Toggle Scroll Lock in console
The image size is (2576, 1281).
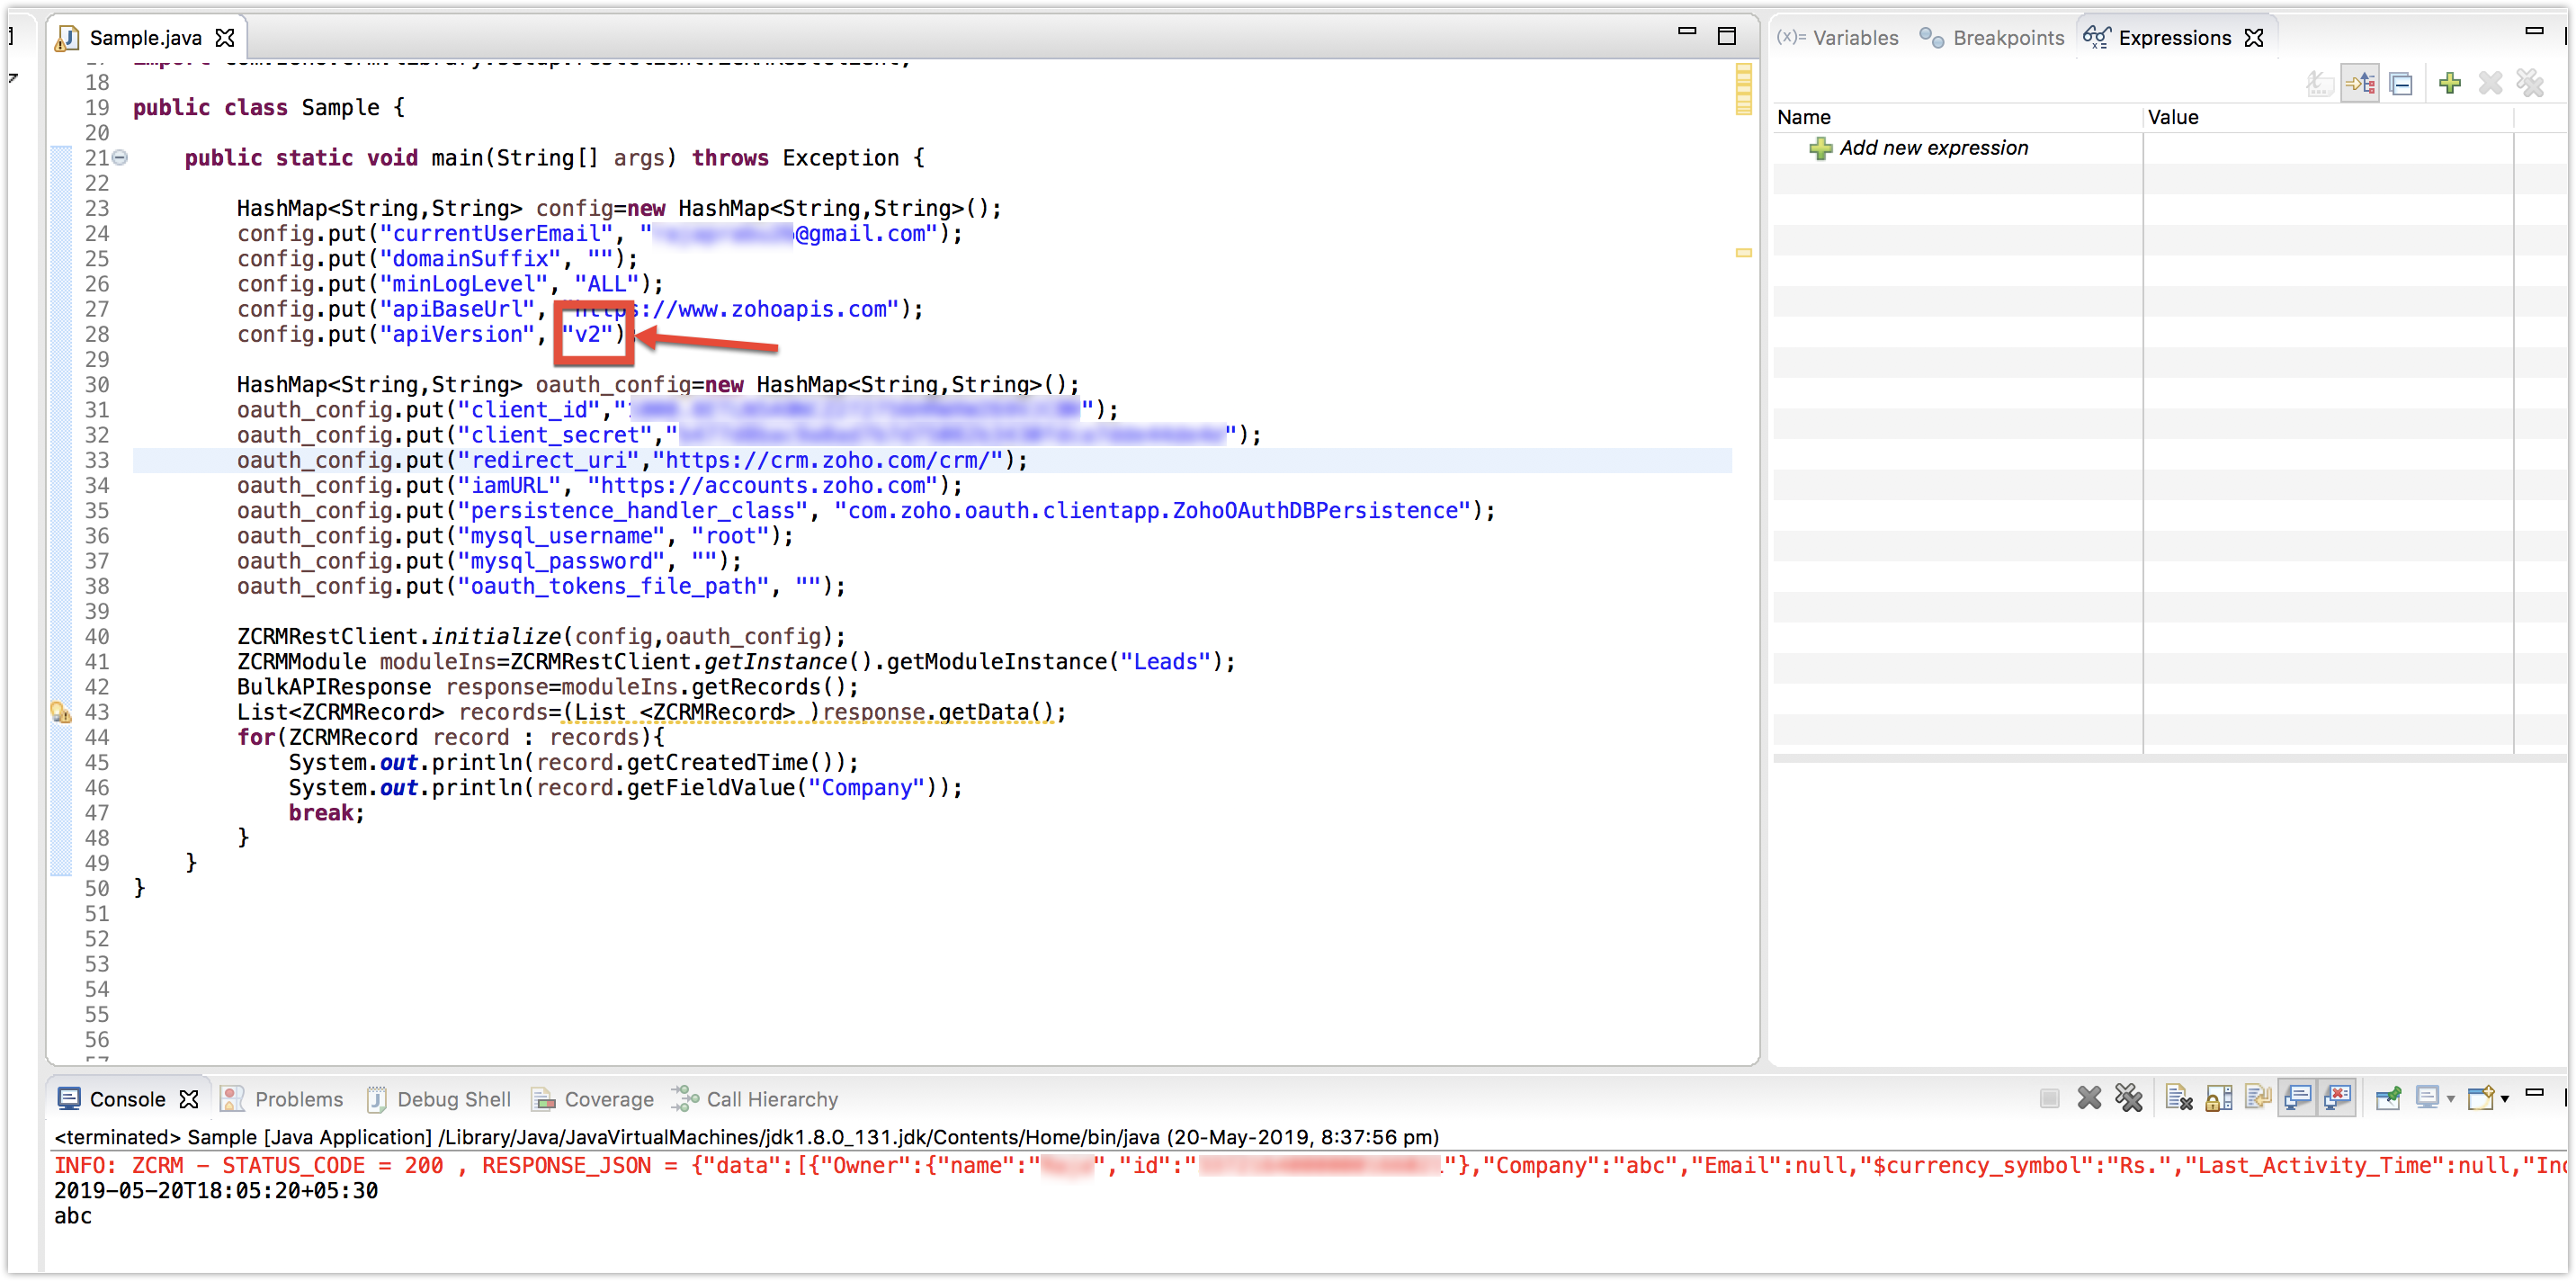click(2218, 1099)
